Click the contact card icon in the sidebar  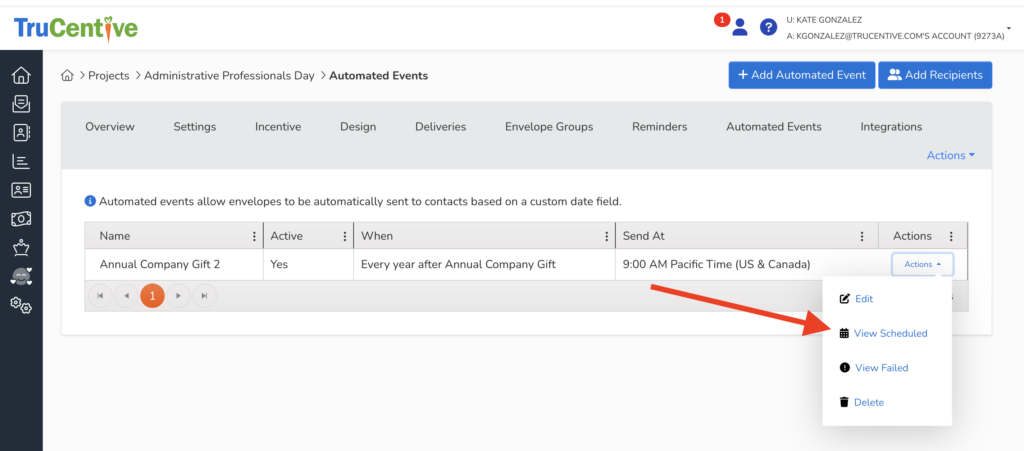(x=21, y=190)
